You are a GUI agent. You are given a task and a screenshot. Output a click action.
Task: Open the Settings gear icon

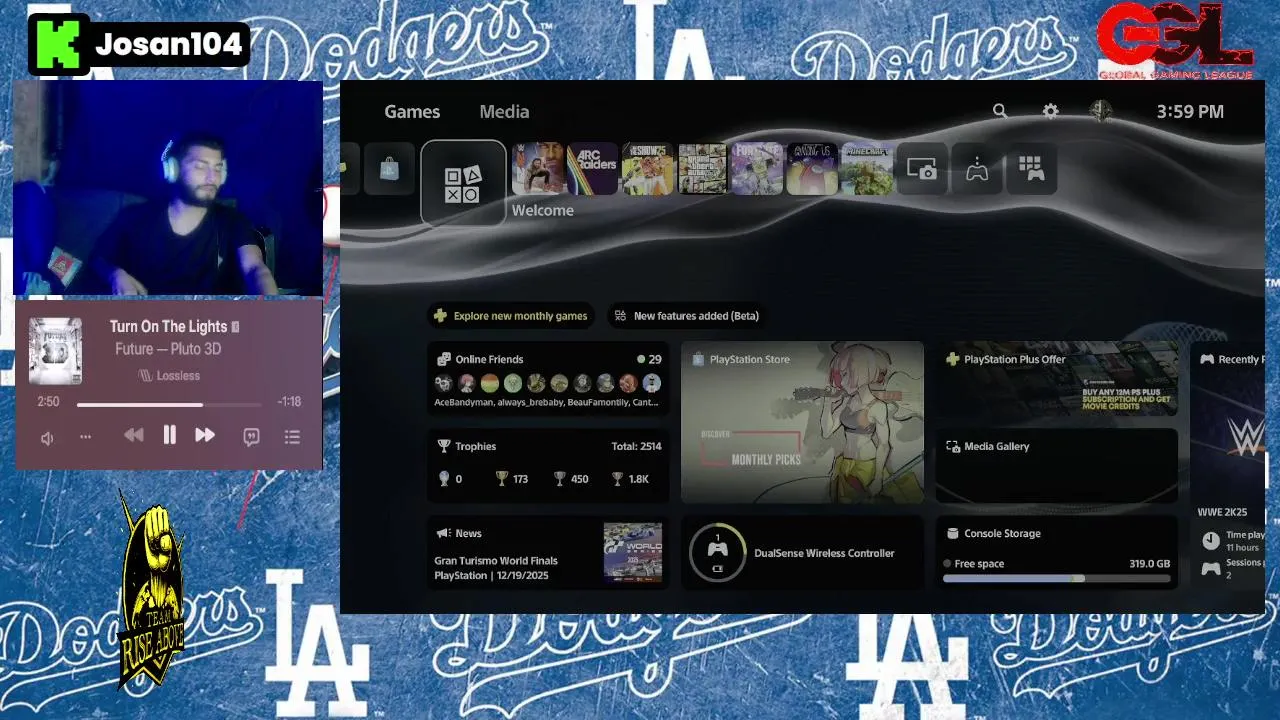(1050, 111)
